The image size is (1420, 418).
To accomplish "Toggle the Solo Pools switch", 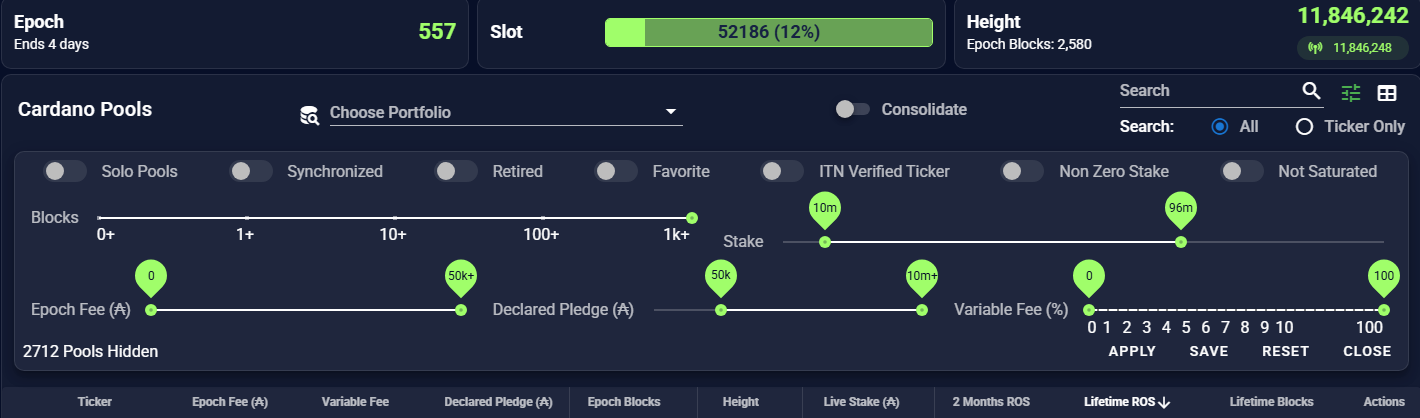I will pos(65,171).
